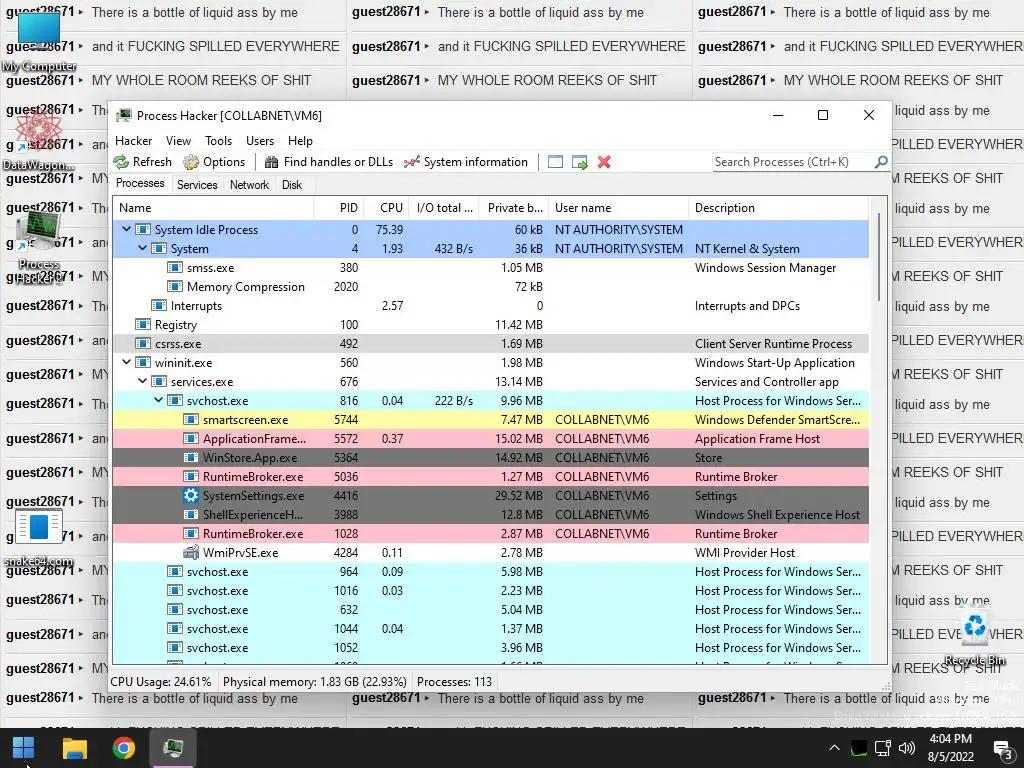Switch to the Network tab
Screen dimensions: 1024x768
[x=249, y=185]
